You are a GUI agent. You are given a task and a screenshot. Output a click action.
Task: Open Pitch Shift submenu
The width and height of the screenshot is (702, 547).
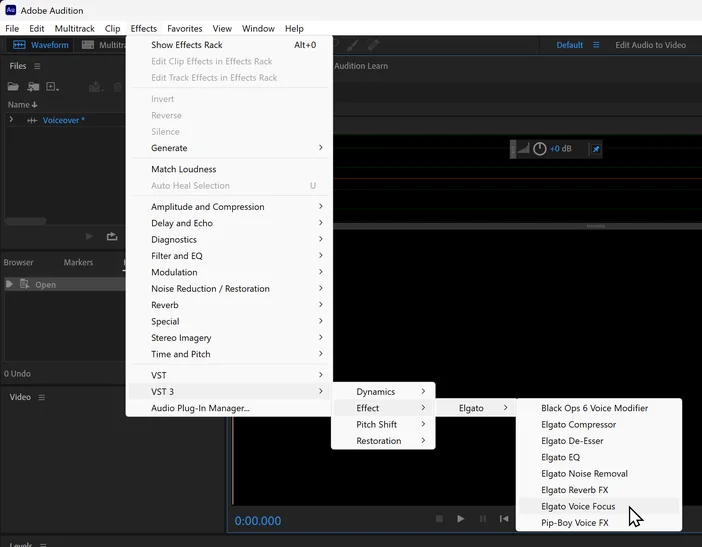click(x=383, y=424)
